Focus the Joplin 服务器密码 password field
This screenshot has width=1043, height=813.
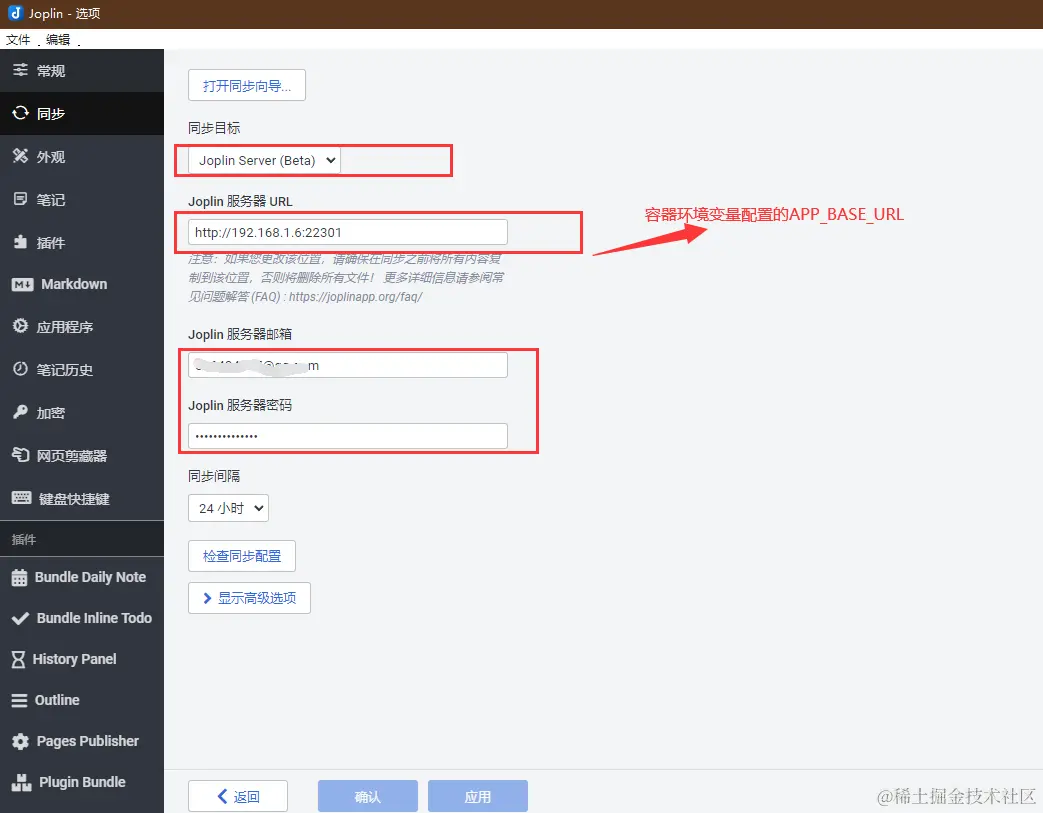click(348, 436)
